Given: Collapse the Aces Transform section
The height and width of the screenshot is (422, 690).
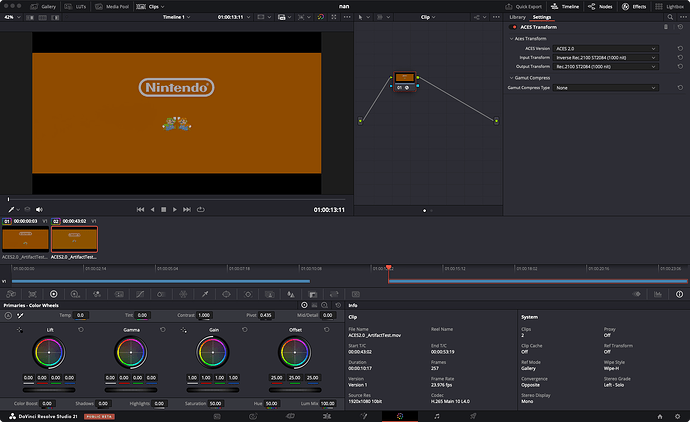Looking at the screenshot, I should coord(511,39).
